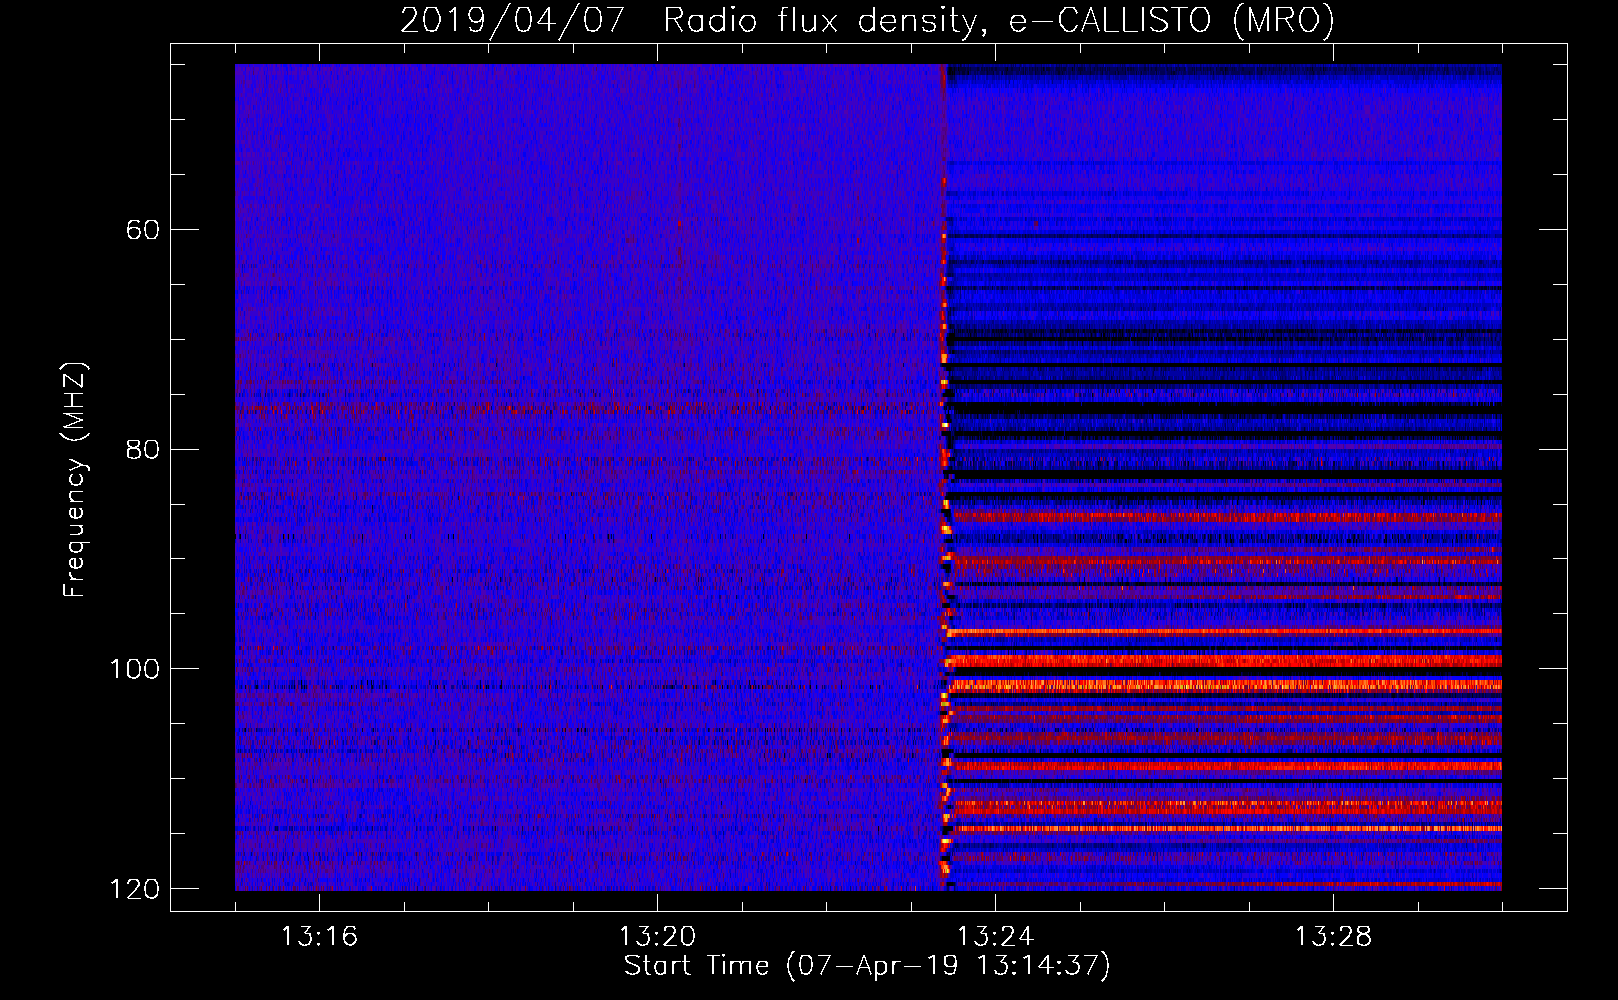Click the "Frequency (MHZ)" axis label
Viewport: 1618px width, 1000px height.
75,479
